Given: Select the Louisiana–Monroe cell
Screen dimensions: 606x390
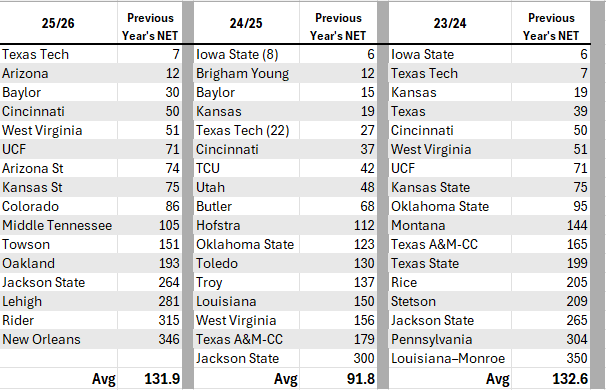Looking at the screenshot, I should [x=450, y=358].
